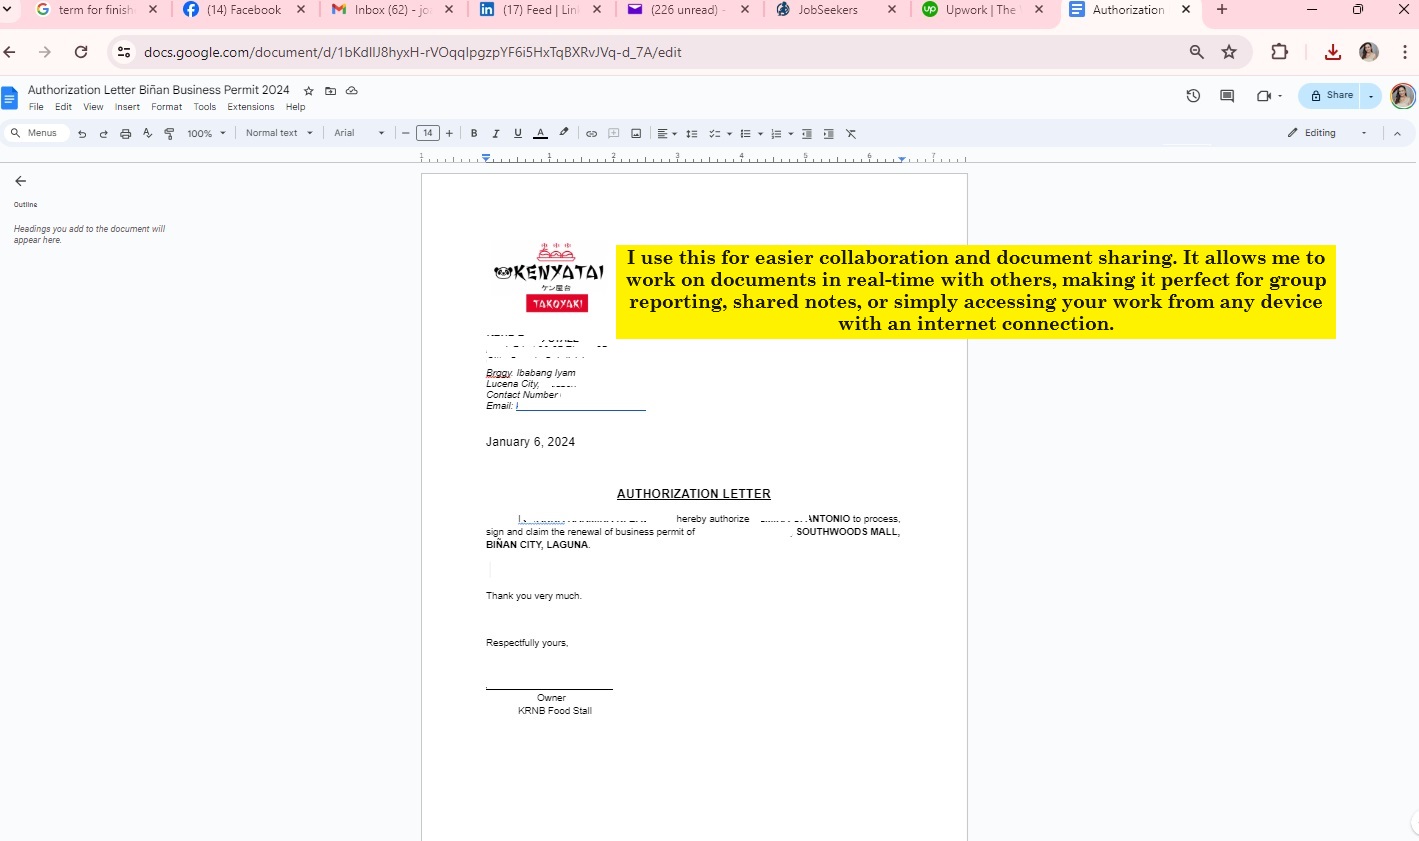The image size is (1419, 841).
Task: Open the Editing mode dropdown
Action: click(x=1327, y=133)
